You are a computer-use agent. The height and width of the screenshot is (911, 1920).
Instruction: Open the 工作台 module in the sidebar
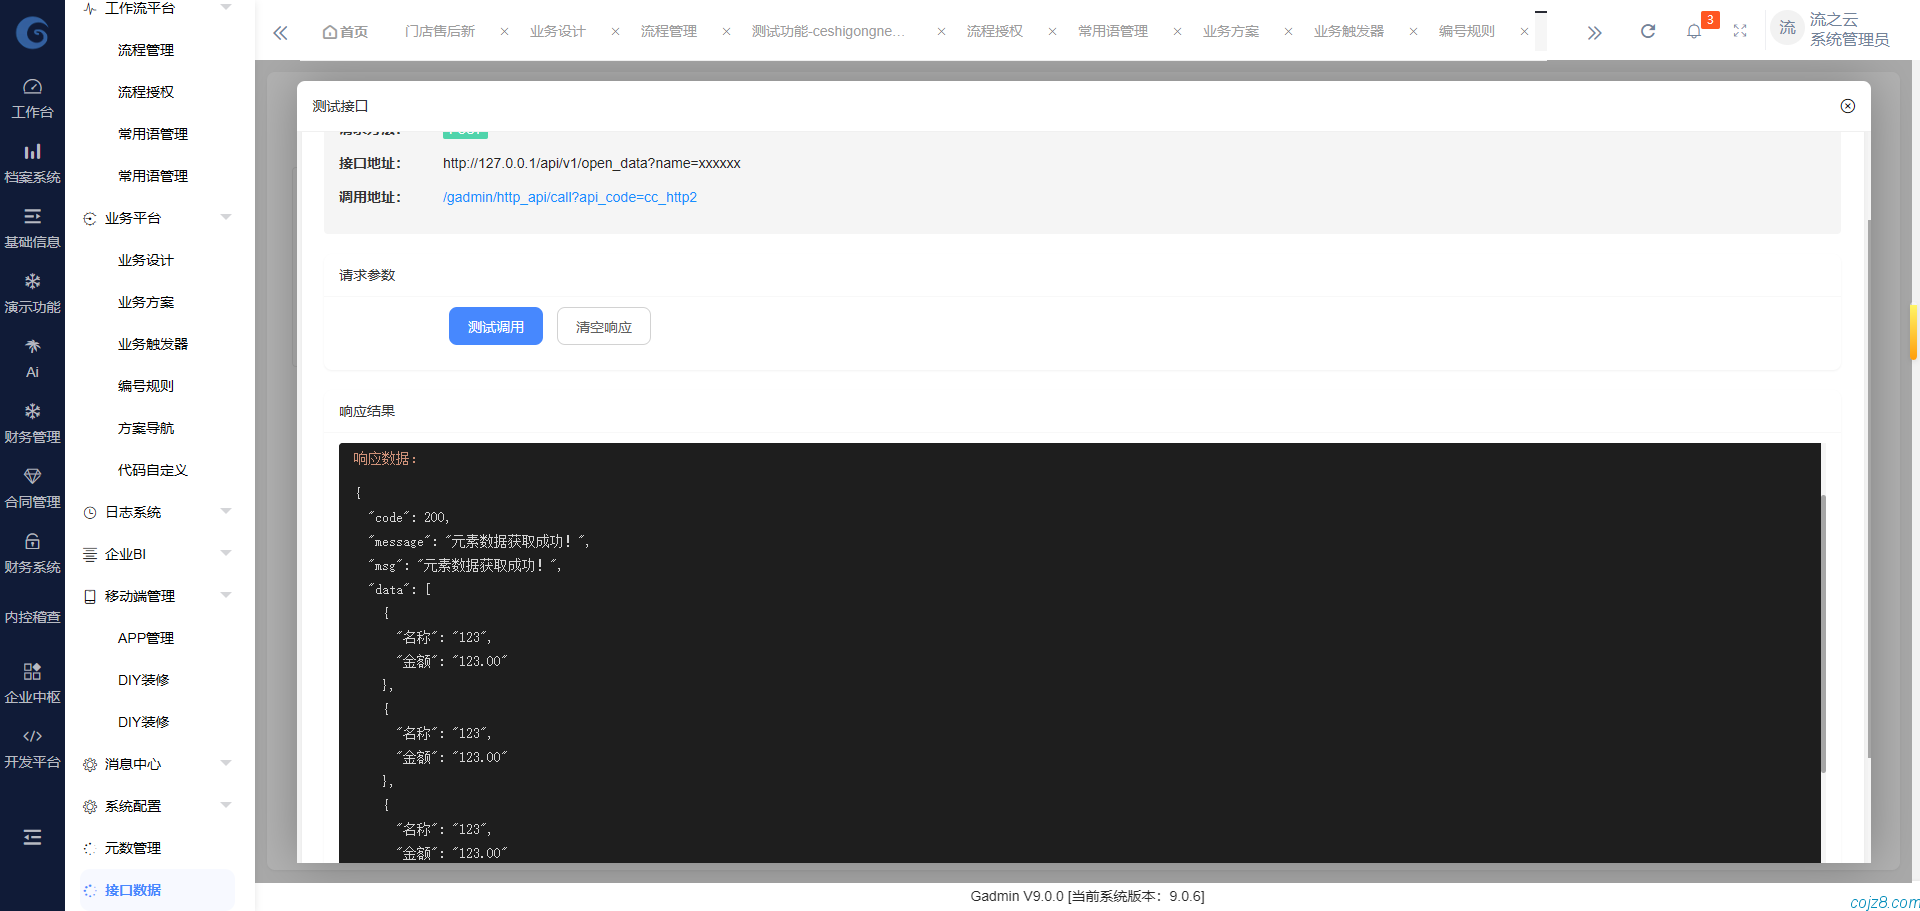point(32,96)
